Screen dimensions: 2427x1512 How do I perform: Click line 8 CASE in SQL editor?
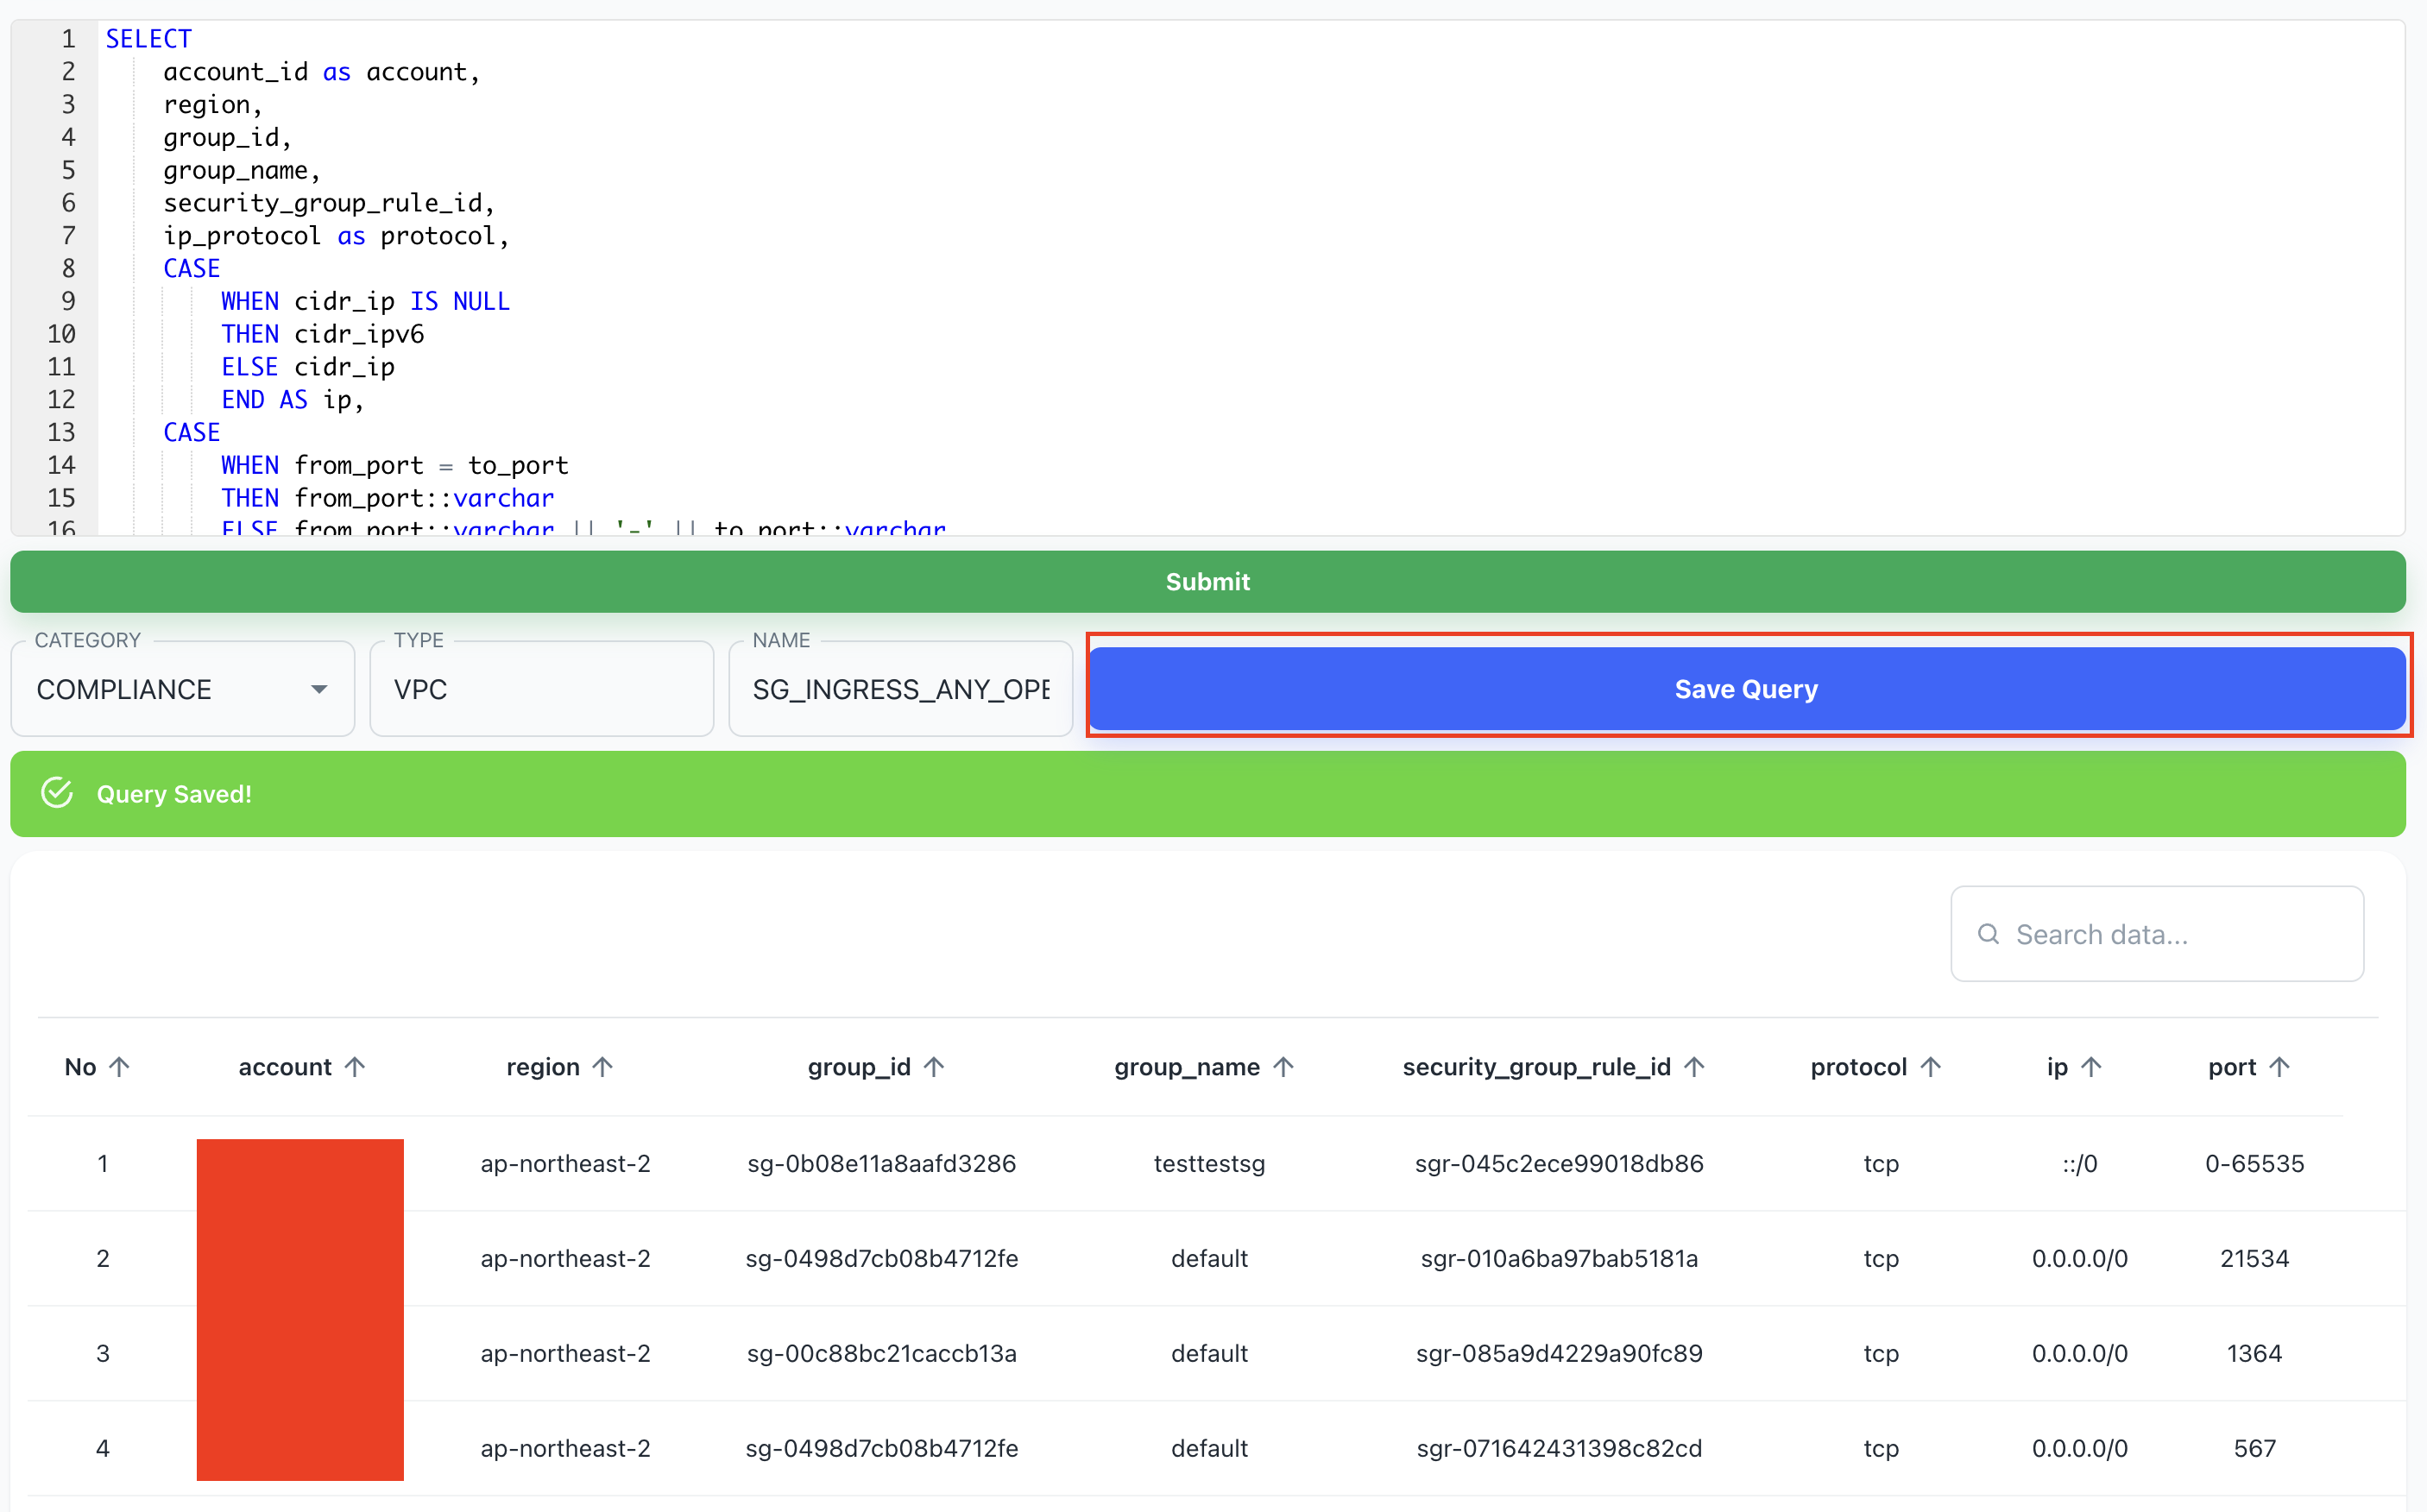click(192, 268)
